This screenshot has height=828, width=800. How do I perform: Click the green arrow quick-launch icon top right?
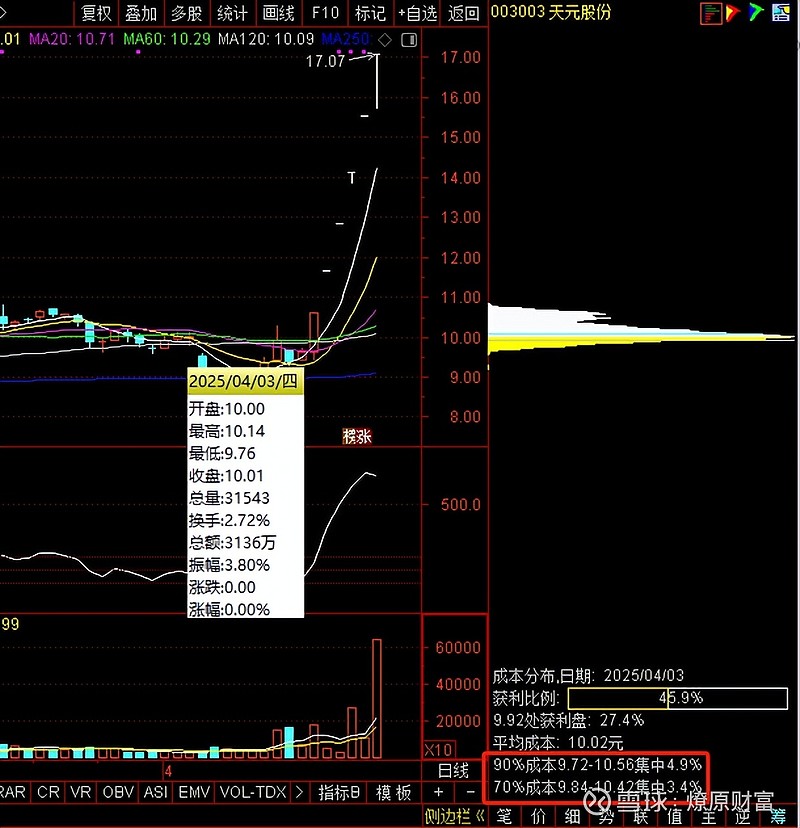tap(755, 12)
